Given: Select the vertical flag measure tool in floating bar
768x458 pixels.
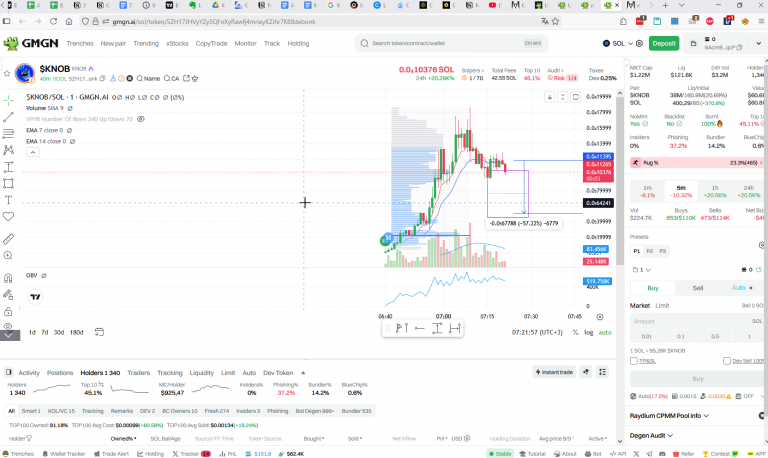Looking at the screenshot, I should pos(402,328).
